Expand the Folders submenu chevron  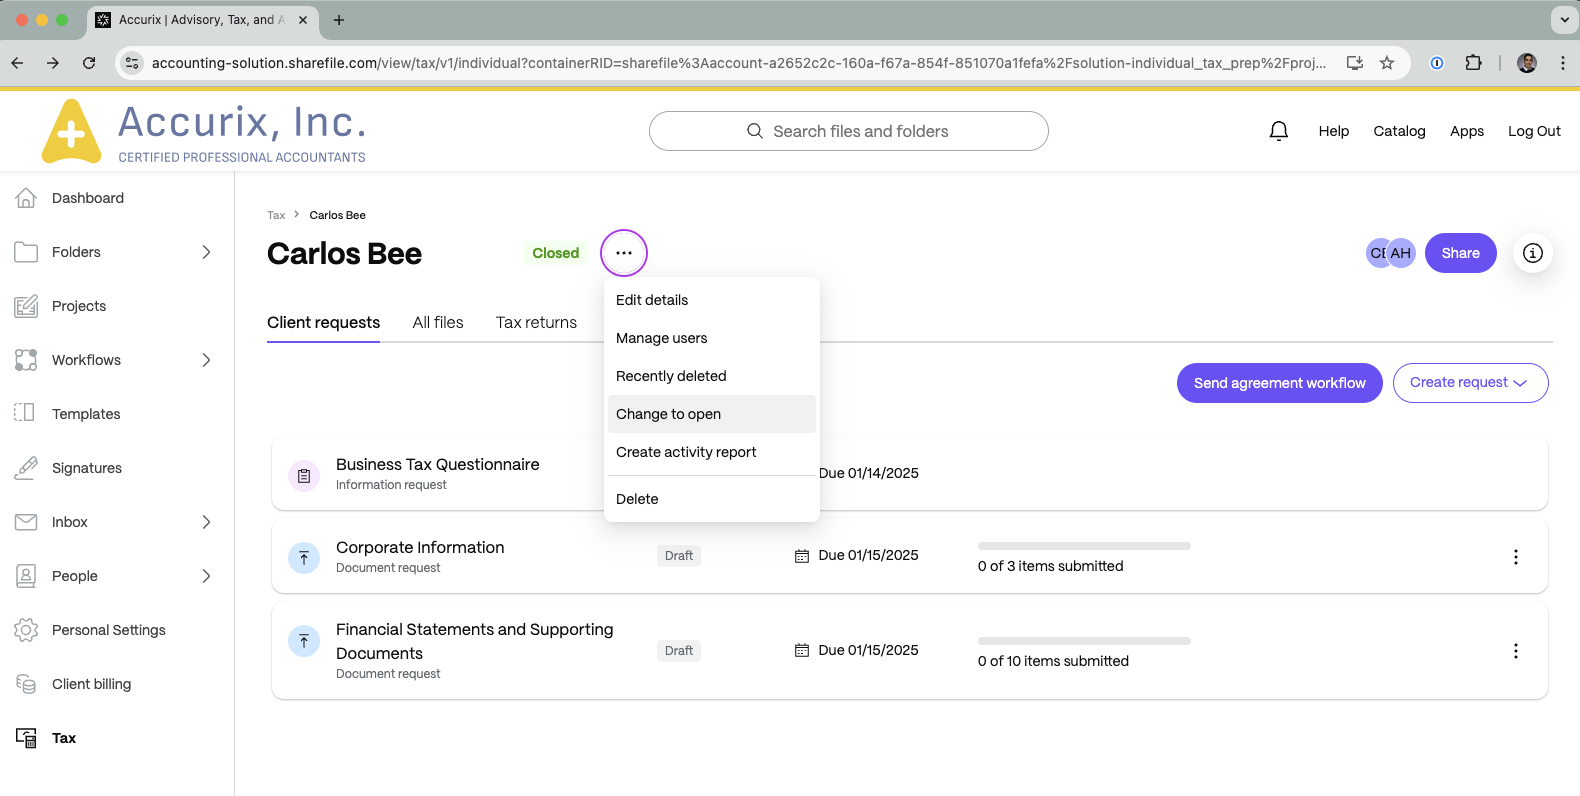(x=206, y=252)
